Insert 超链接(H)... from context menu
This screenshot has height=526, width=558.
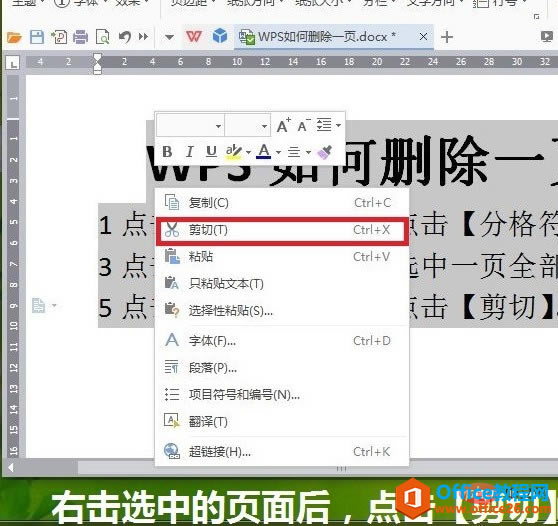[x=282, y=452]
